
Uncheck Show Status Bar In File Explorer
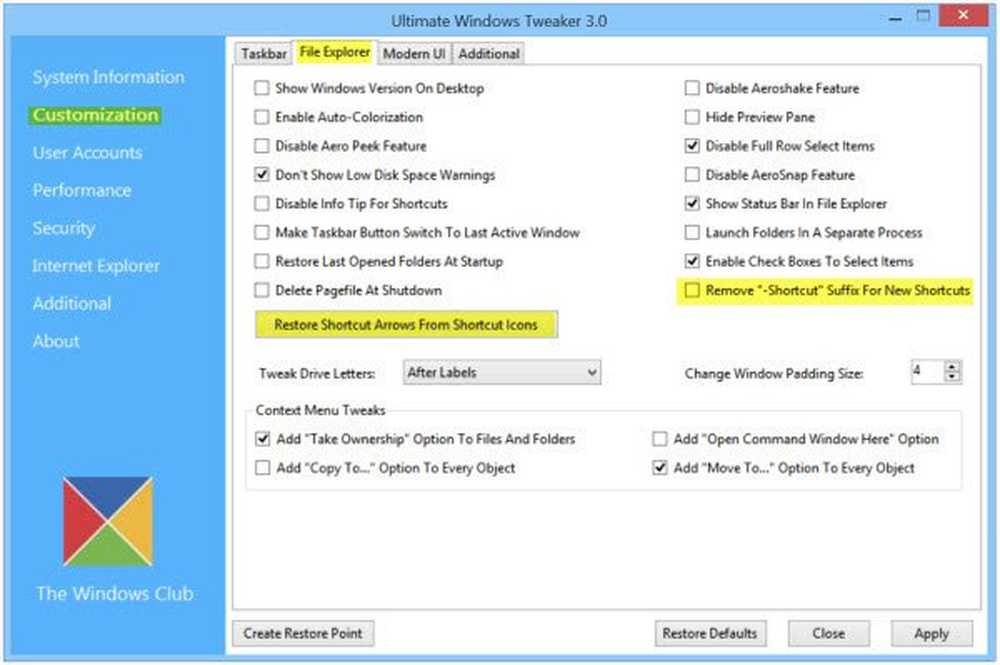[x=692, y=203]
